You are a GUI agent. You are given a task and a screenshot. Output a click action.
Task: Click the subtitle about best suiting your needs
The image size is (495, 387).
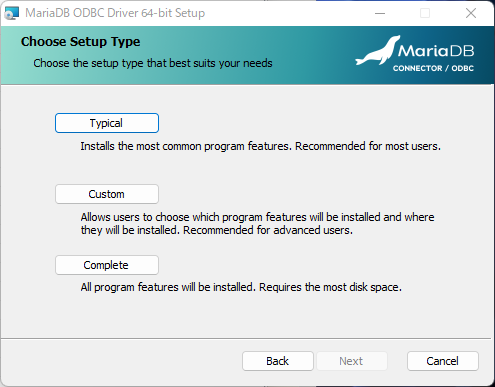pyautogui.click(x=153, y=63)
